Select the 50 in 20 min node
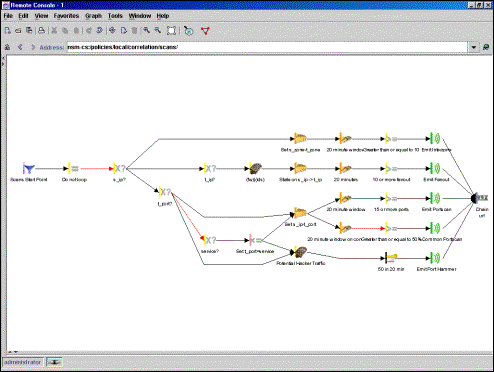 coord(391,258)
